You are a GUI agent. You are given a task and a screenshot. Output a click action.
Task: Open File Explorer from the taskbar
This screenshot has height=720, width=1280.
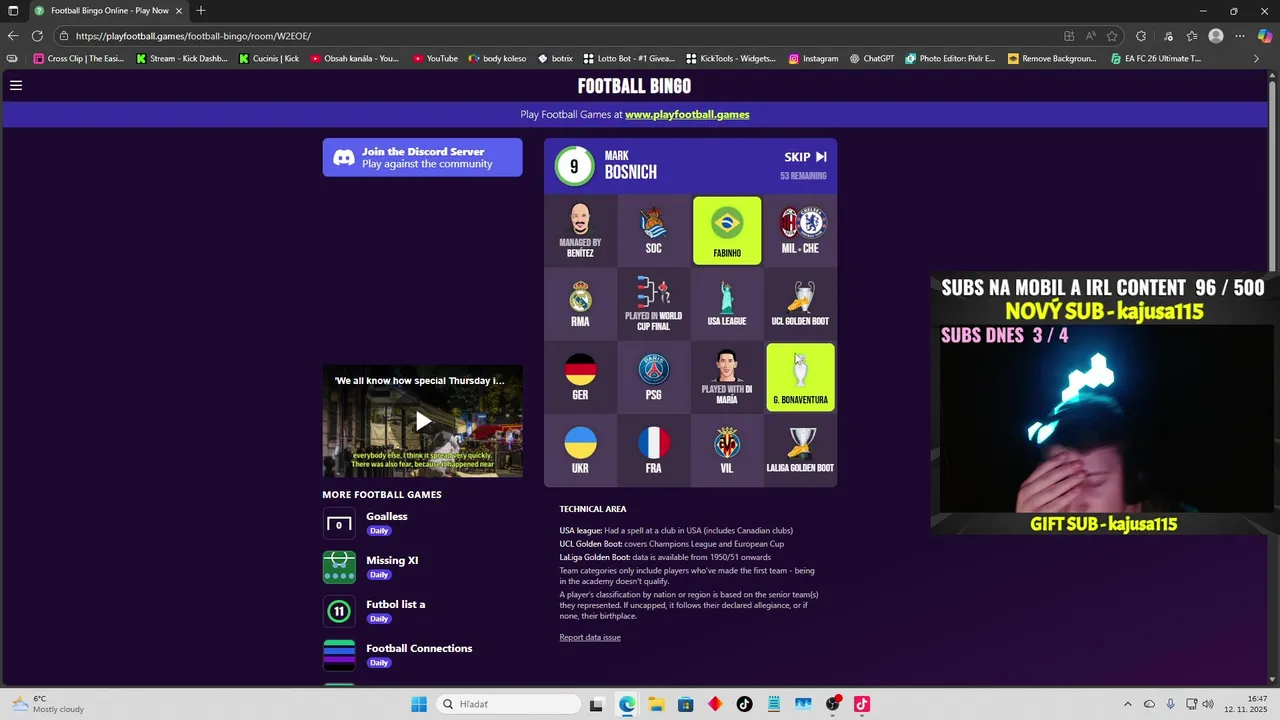tap(656, 704)
